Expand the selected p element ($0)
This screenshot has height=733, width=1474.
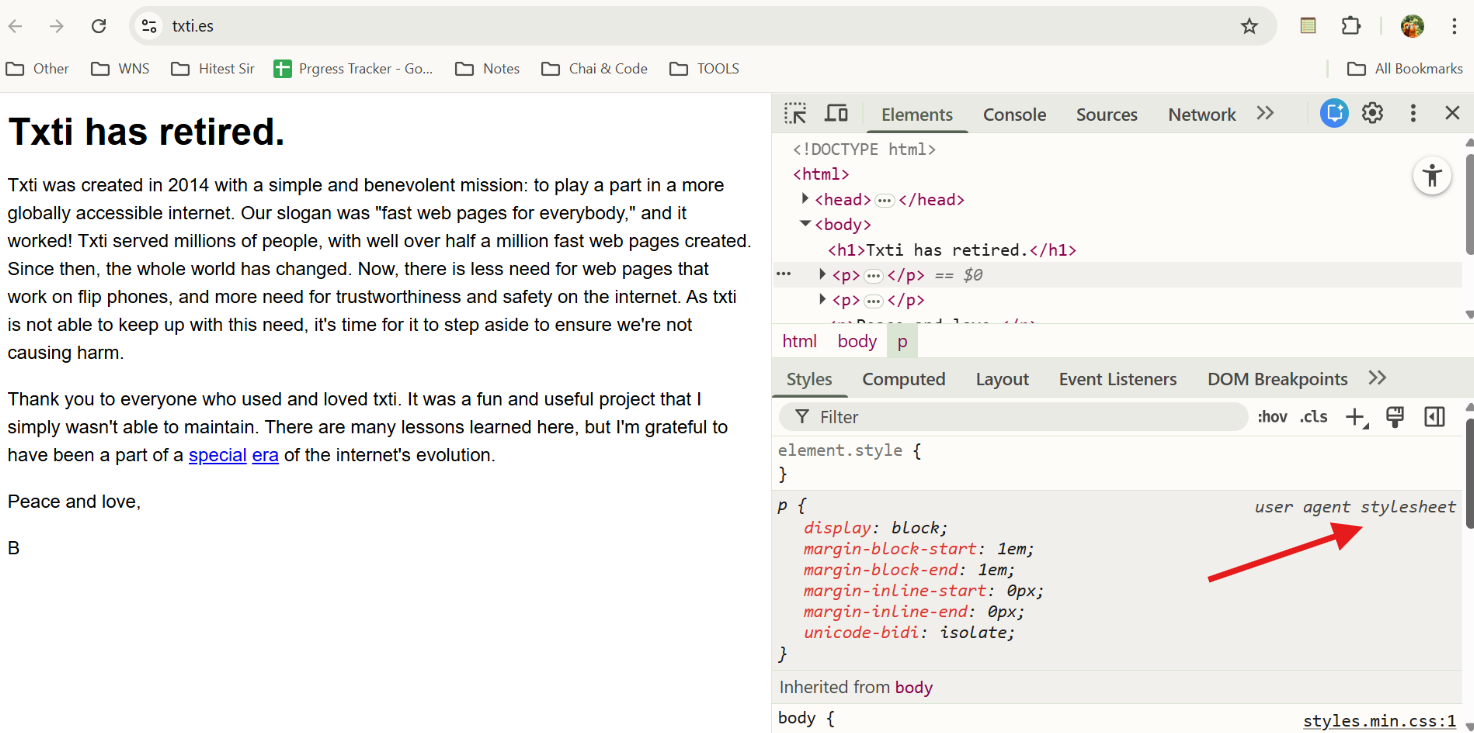pyautogui.click(x=822, y=274)
